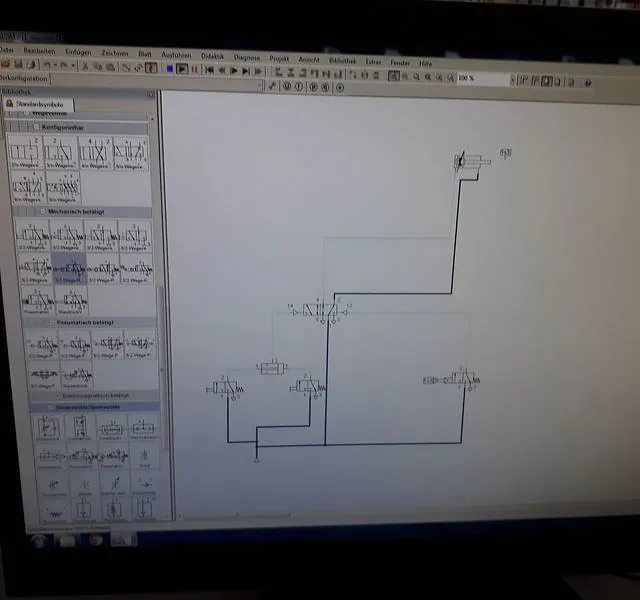
Task: Click the solid black play arrow icon
Action: point(234,71)
